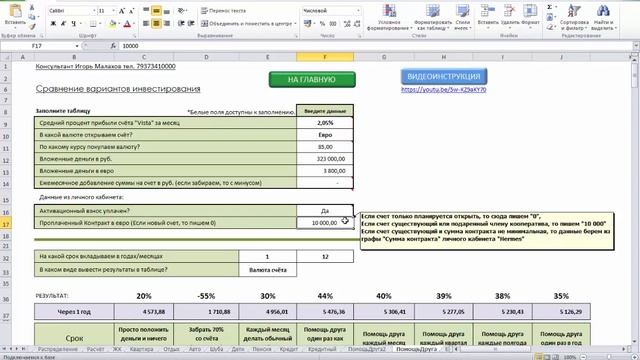640x360 pixels.
Task: Toggle bold (Ж) formatting
Action: (53, 24)
